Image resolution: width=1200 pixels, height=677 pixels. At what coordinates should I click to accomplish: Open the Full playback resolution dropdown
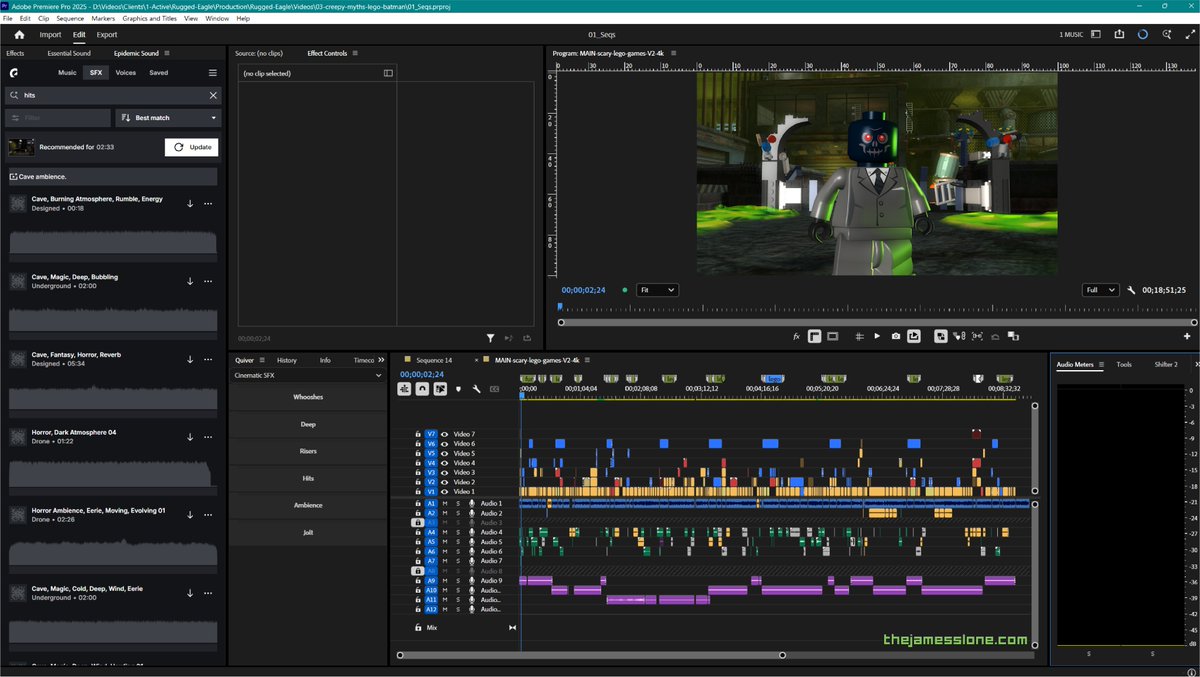[1101, 290]
